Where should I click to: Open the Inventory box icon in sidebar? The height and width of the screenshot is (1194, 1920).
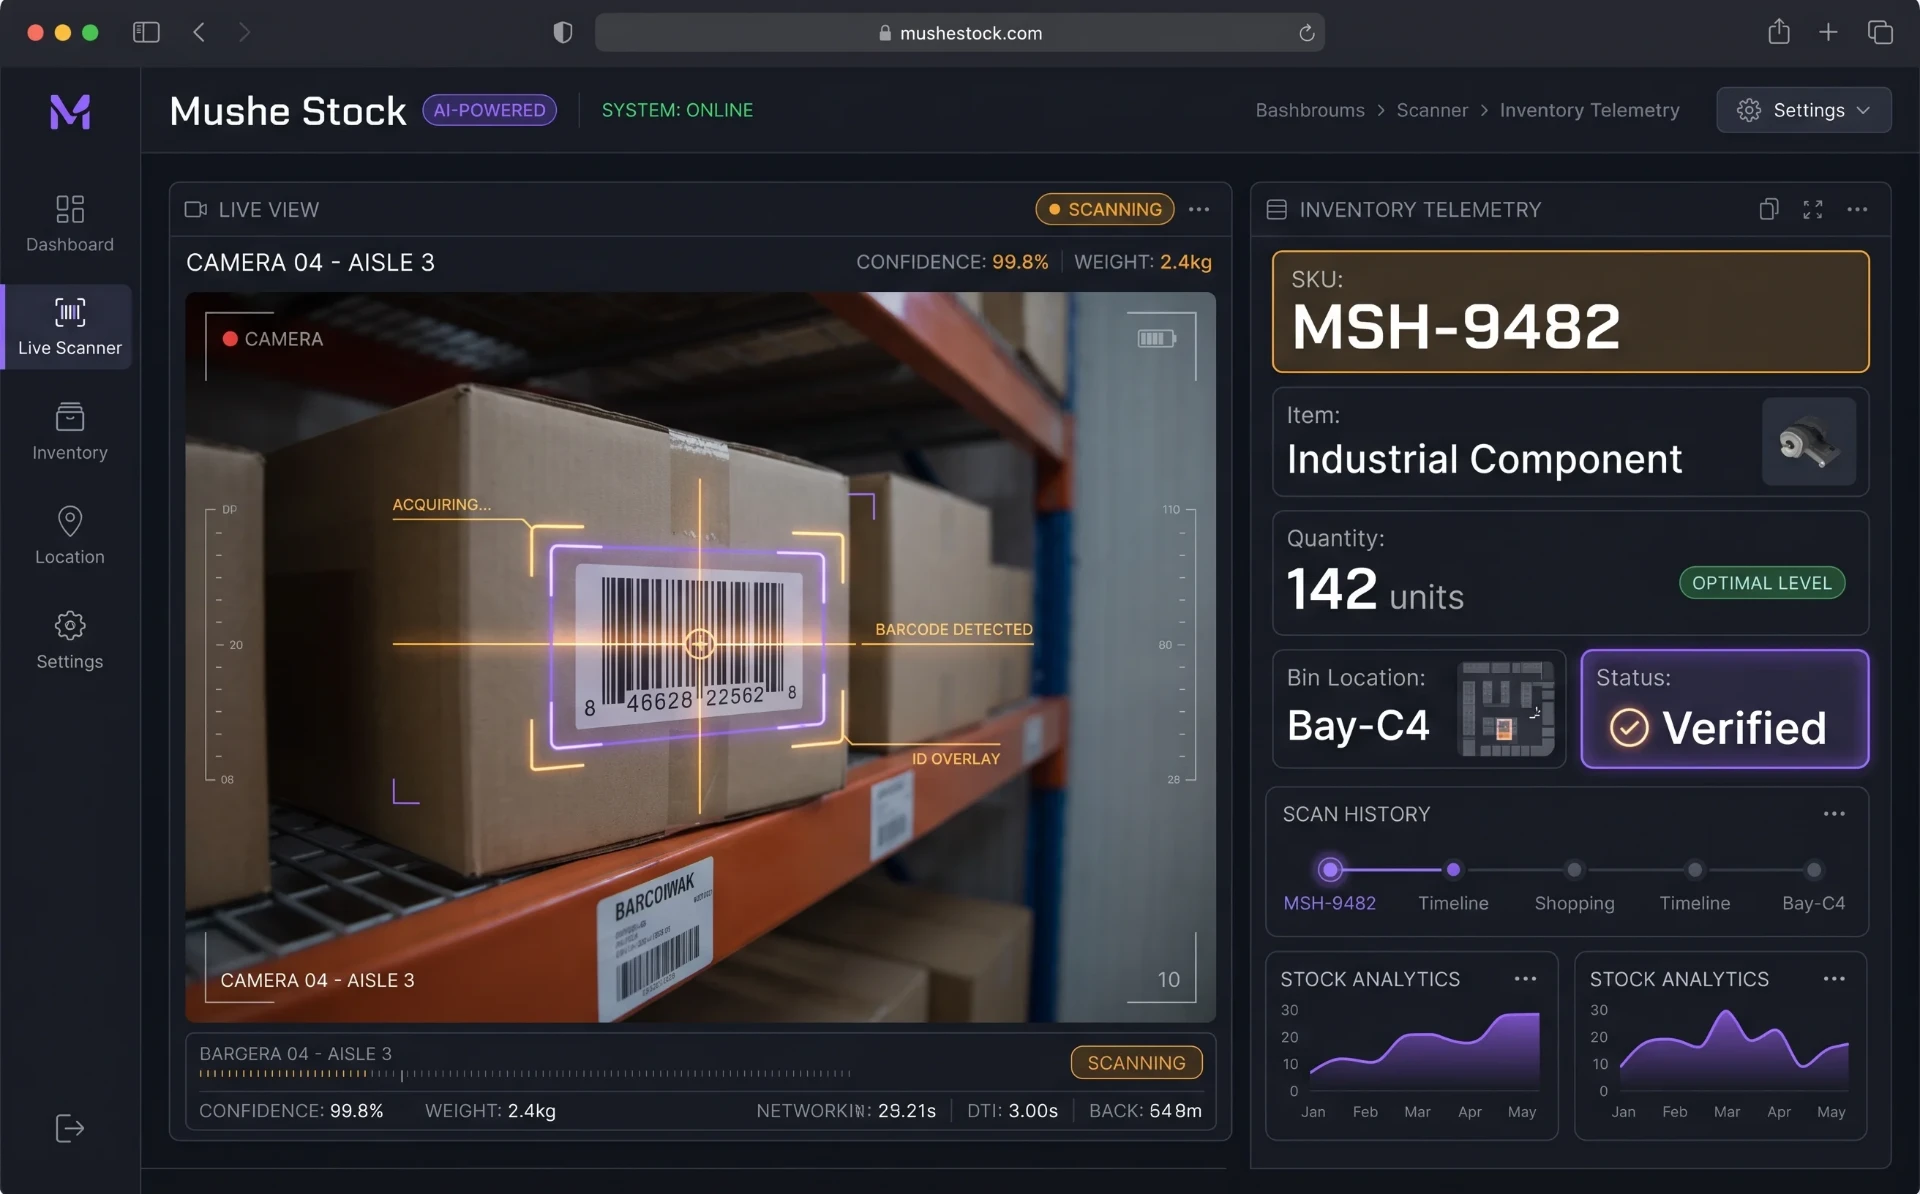pos(70,416)
